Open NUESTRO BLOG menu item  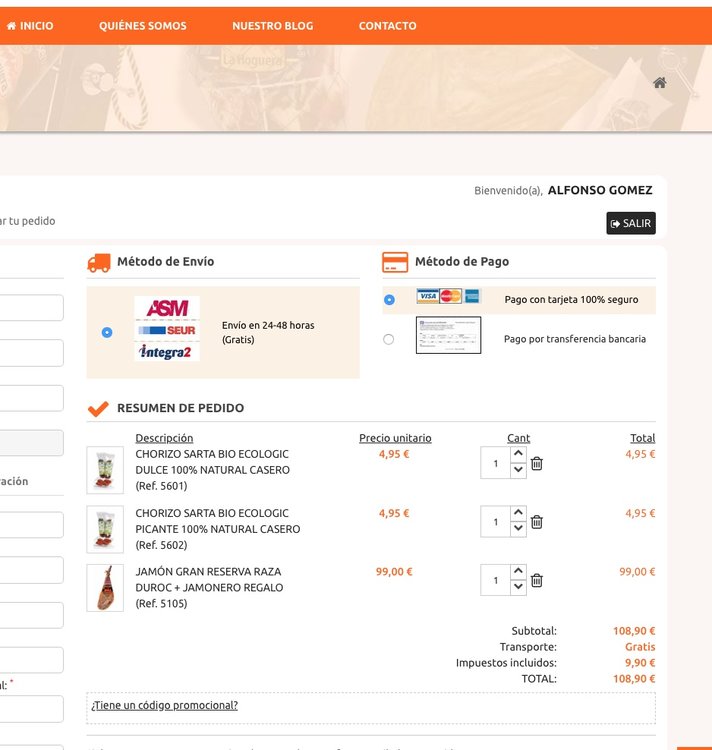(x=273, y=26)
